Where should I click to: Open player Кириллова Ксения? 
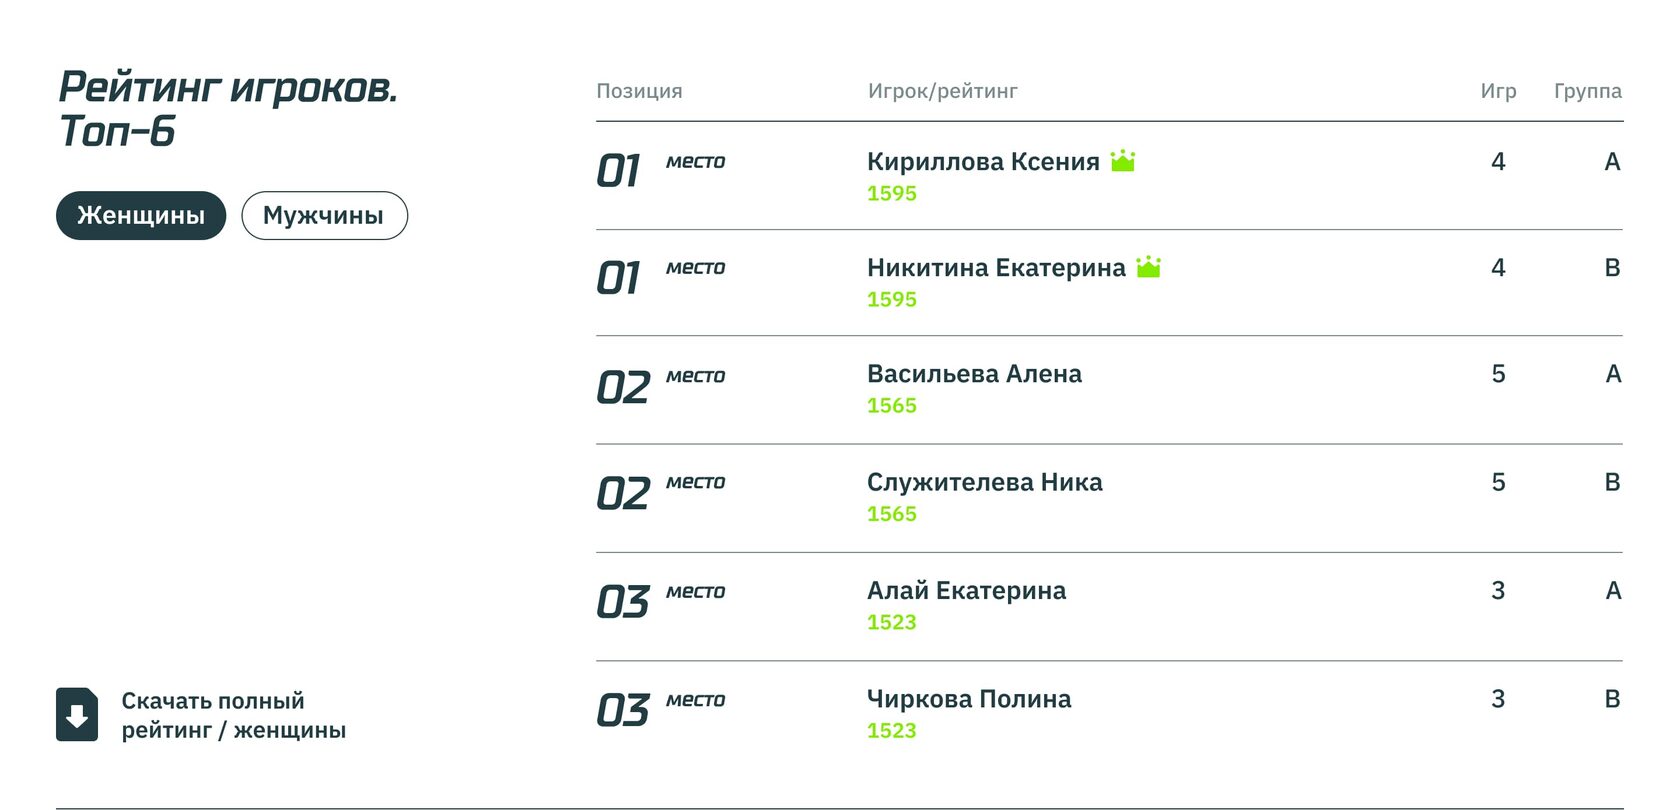point(983,161)
